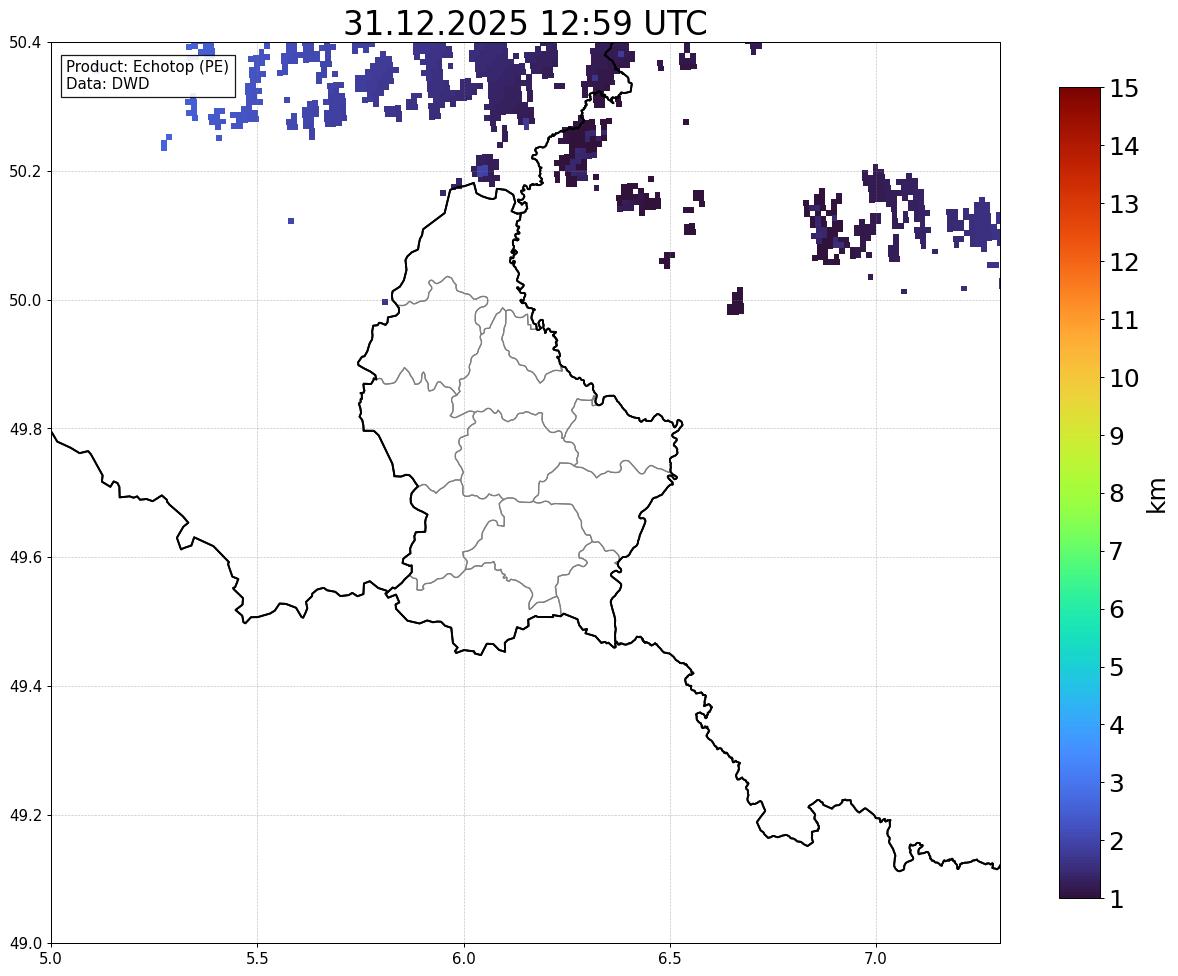Image resolution: width=1178 pixels, height=976 pixels.
Task: Click colorbar tick value 5
Action: (x=1117, y=667)
